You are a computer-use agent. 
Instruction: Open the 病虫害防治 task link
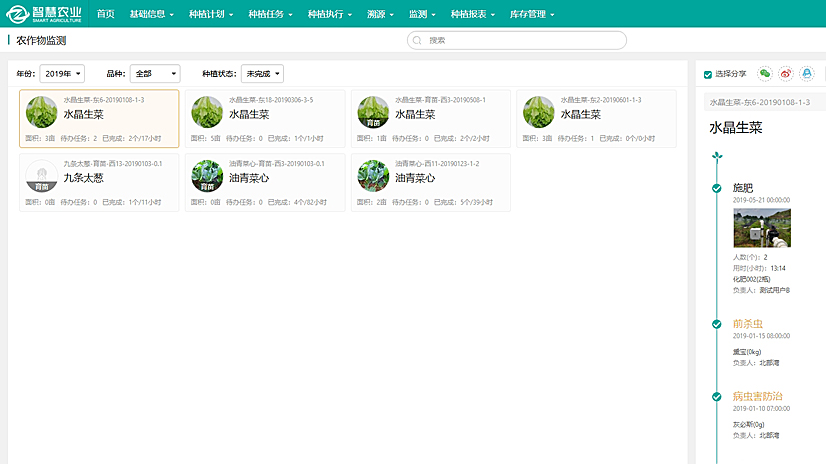(757, 396)
